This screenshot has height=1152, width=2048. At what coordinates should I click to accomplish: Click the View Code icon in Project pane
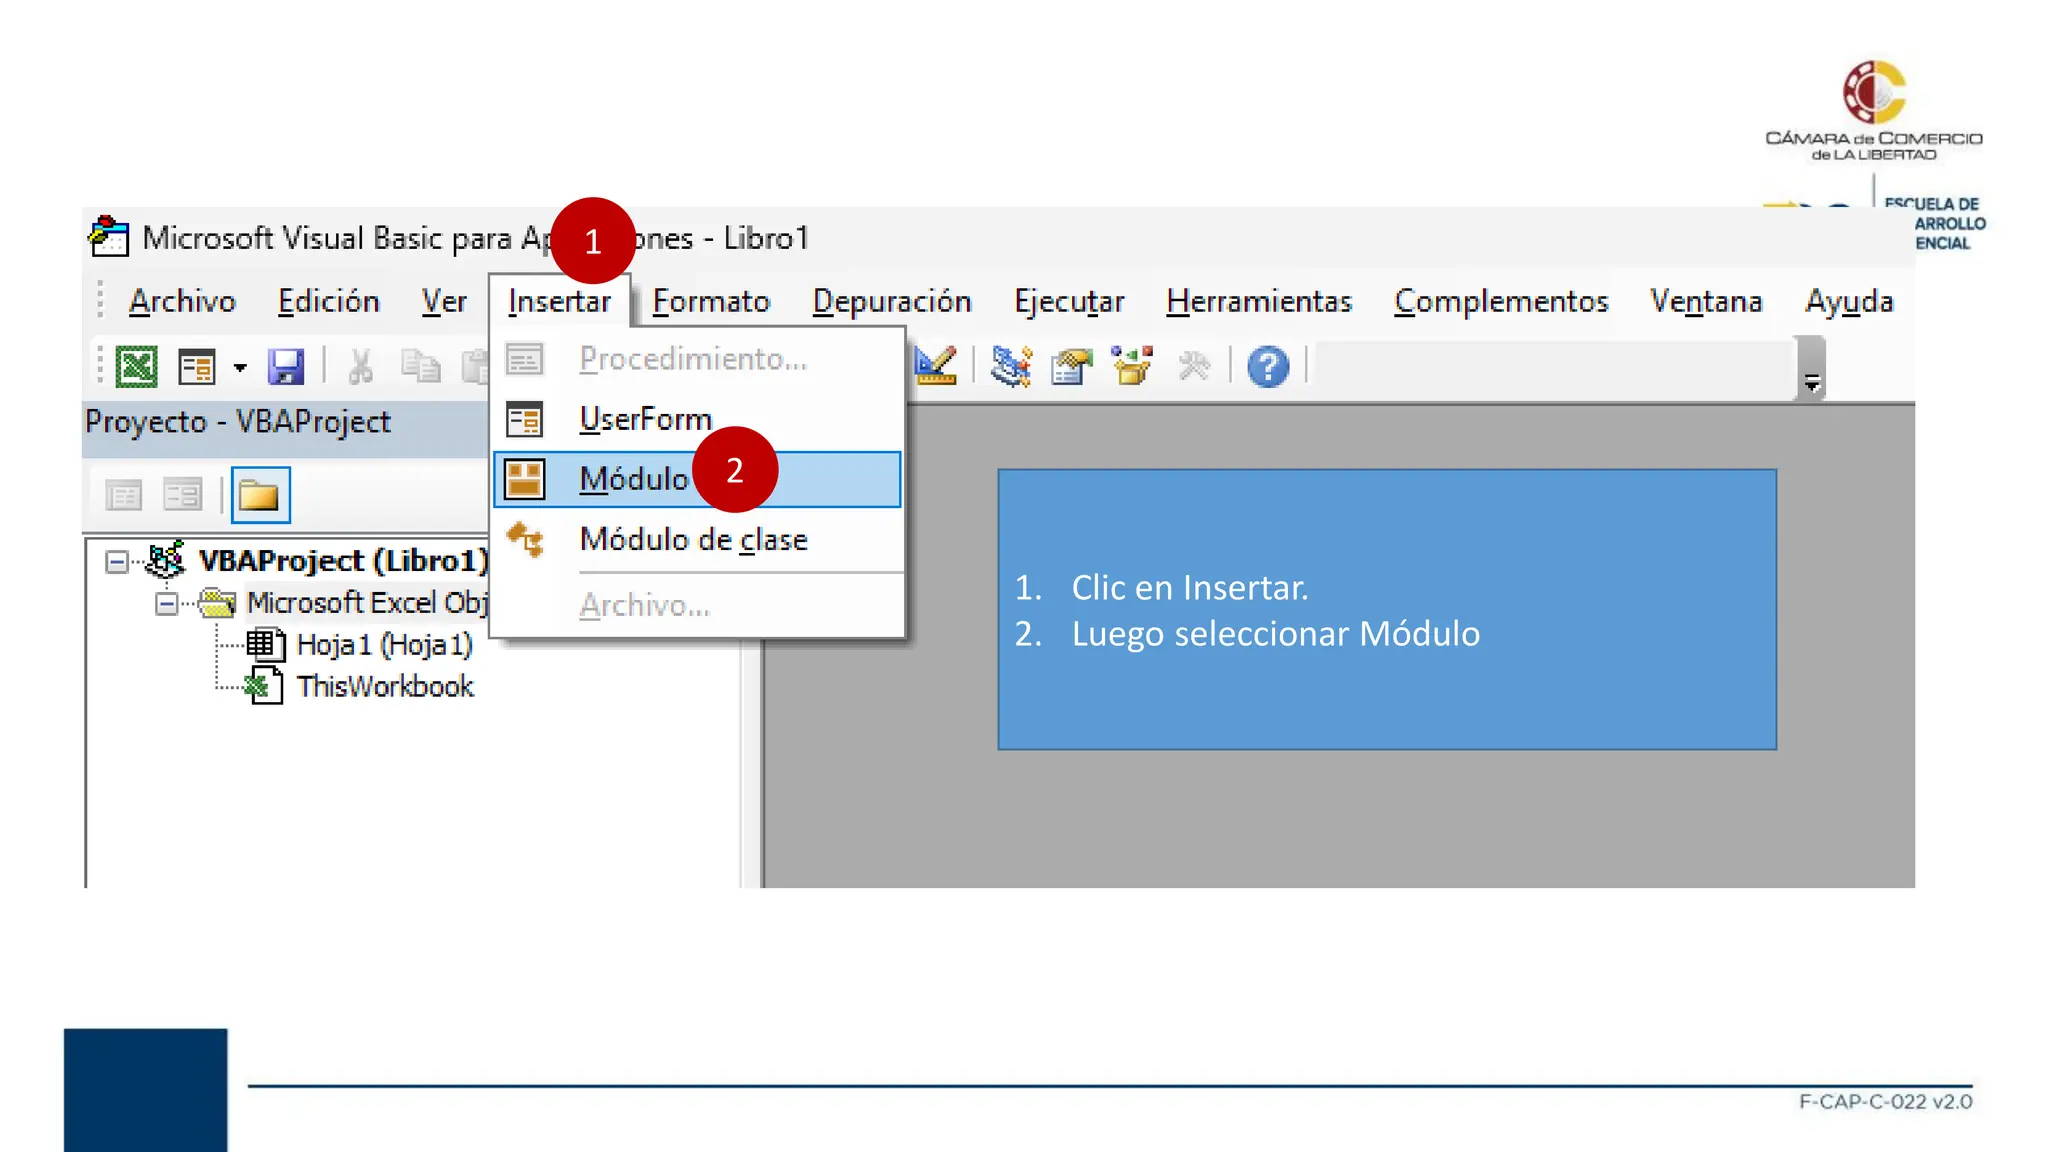(124, 495)
